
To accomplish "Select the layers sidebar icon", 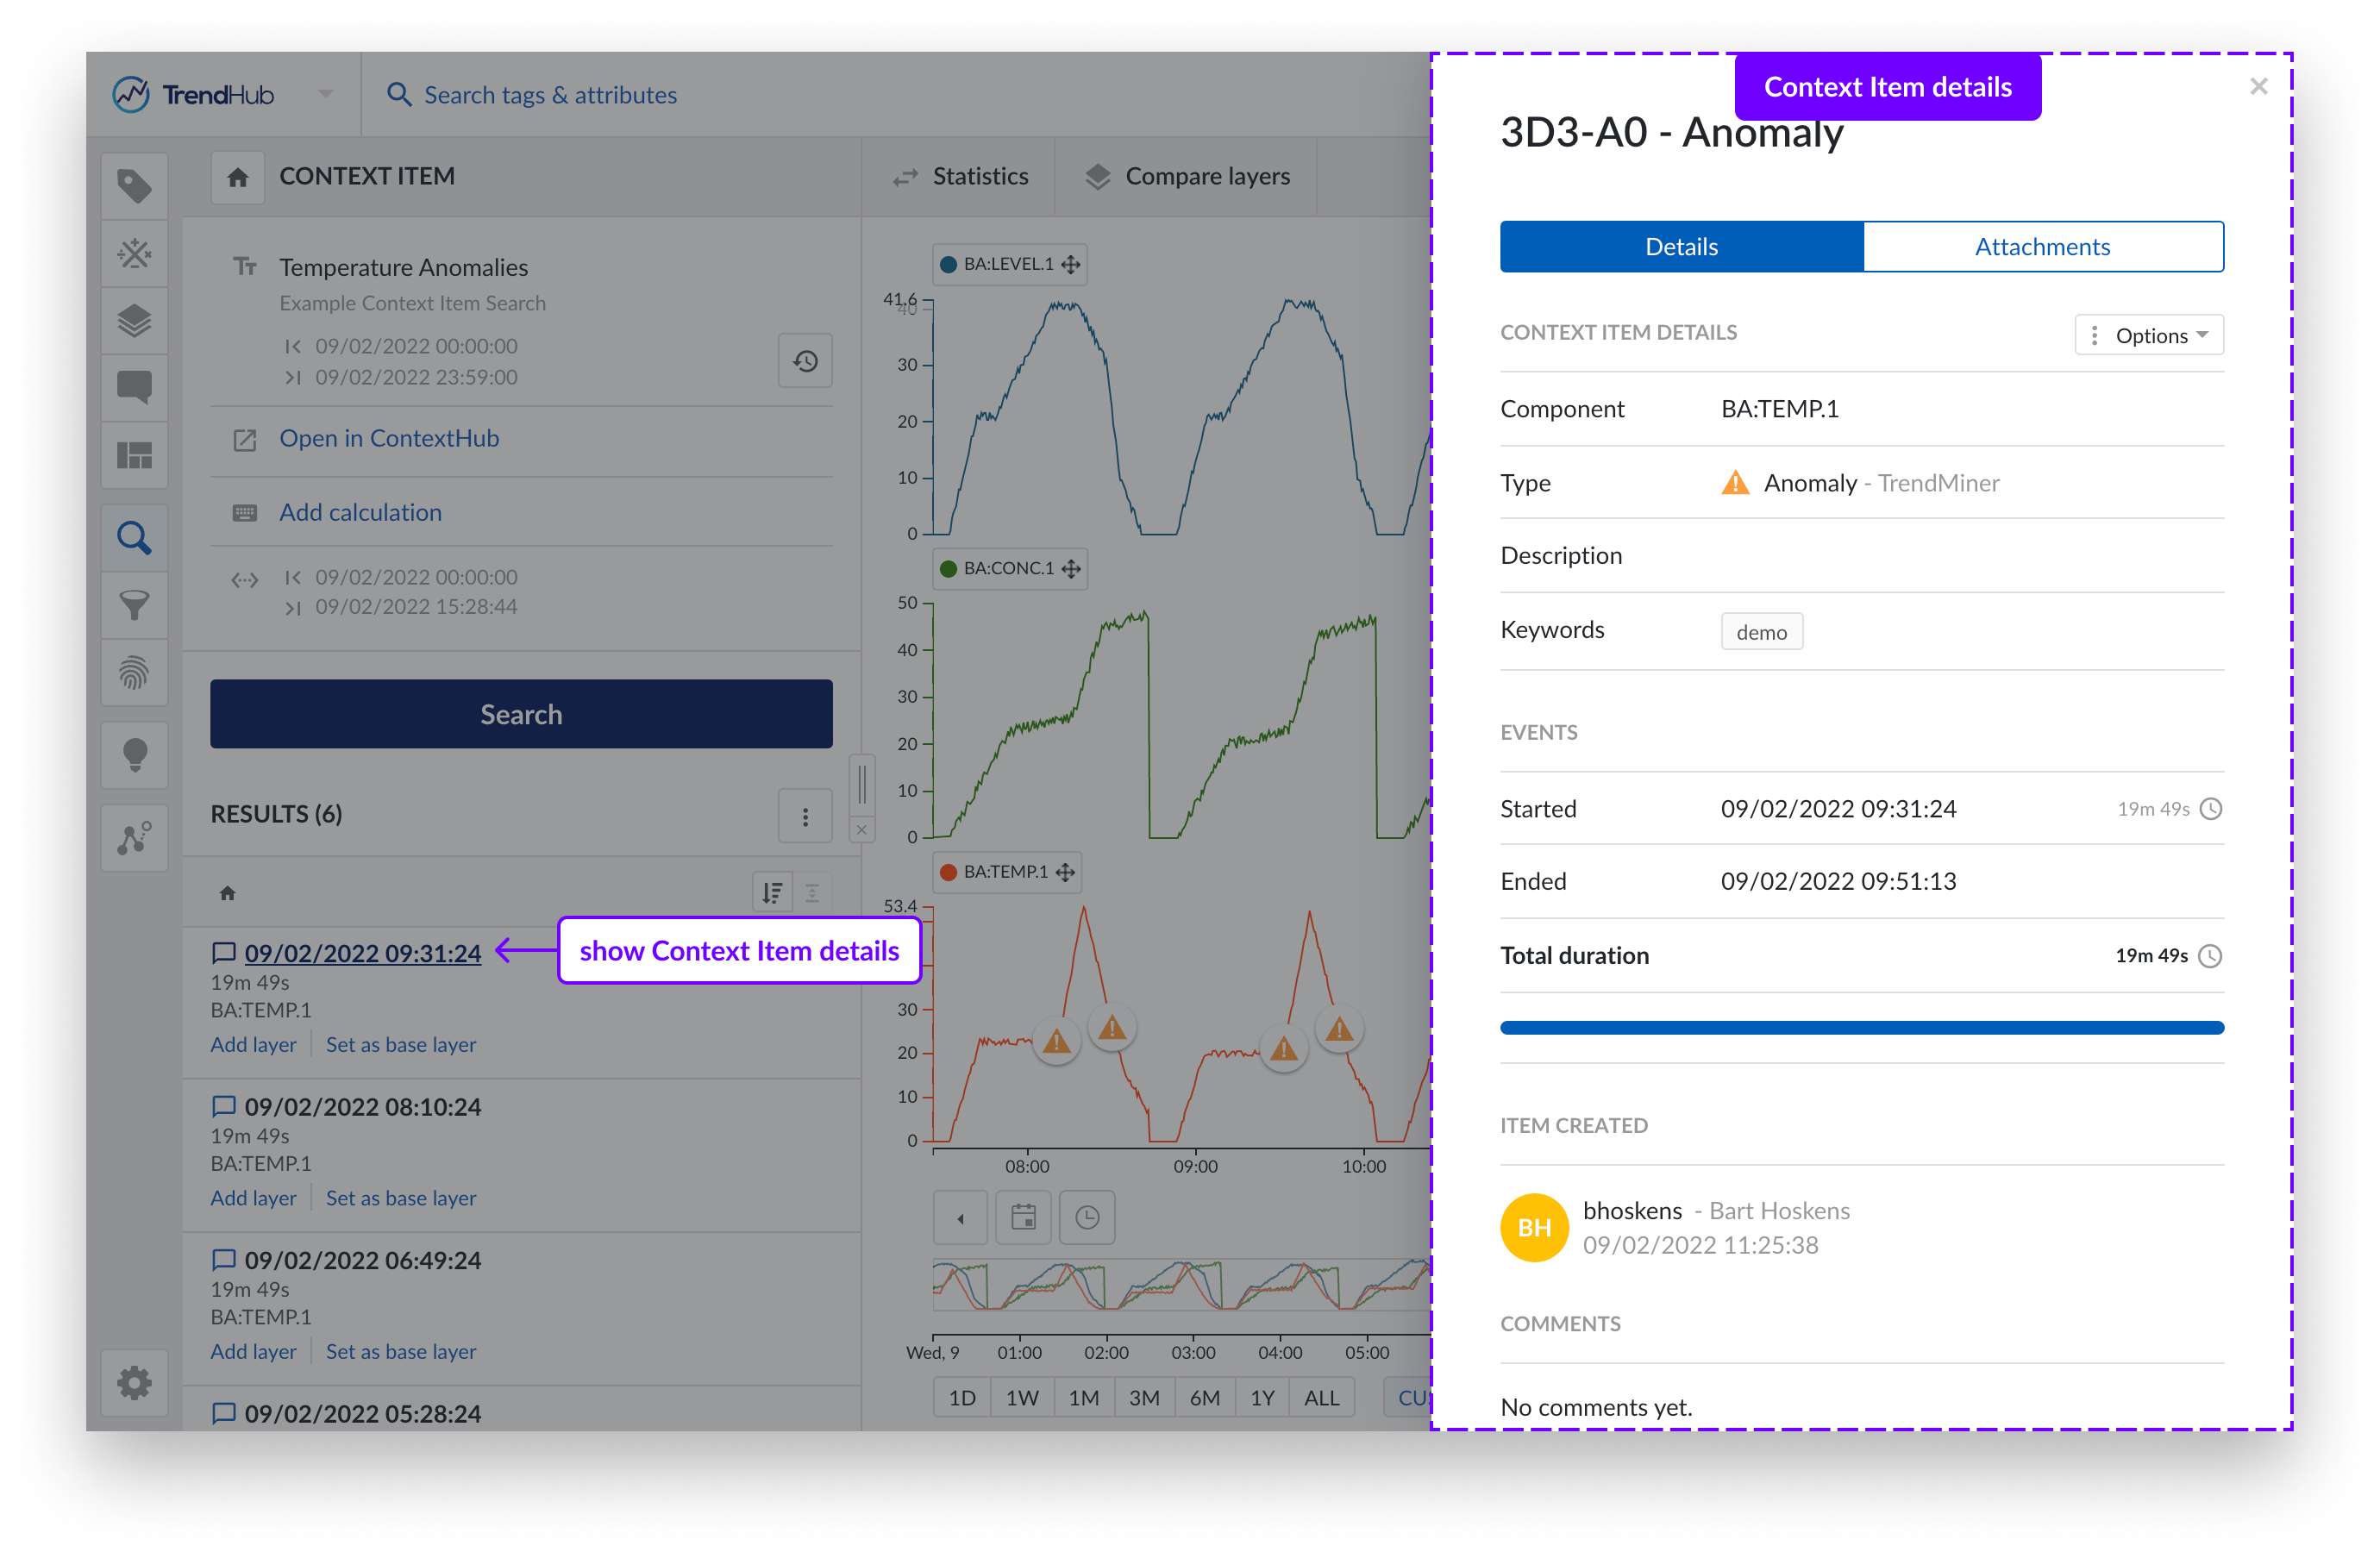I will coord(134,321).
